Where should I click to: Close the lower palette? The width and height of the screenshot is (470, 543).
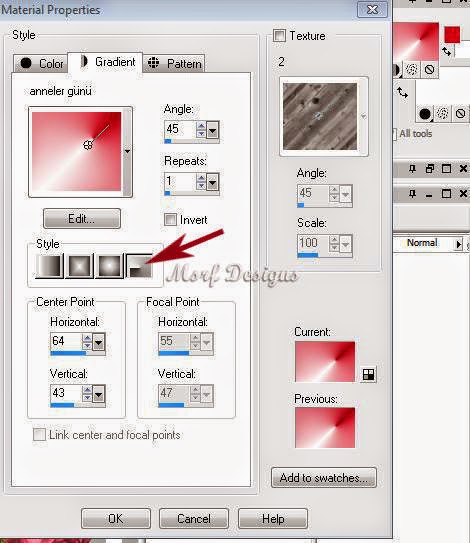tap(463, 194)
